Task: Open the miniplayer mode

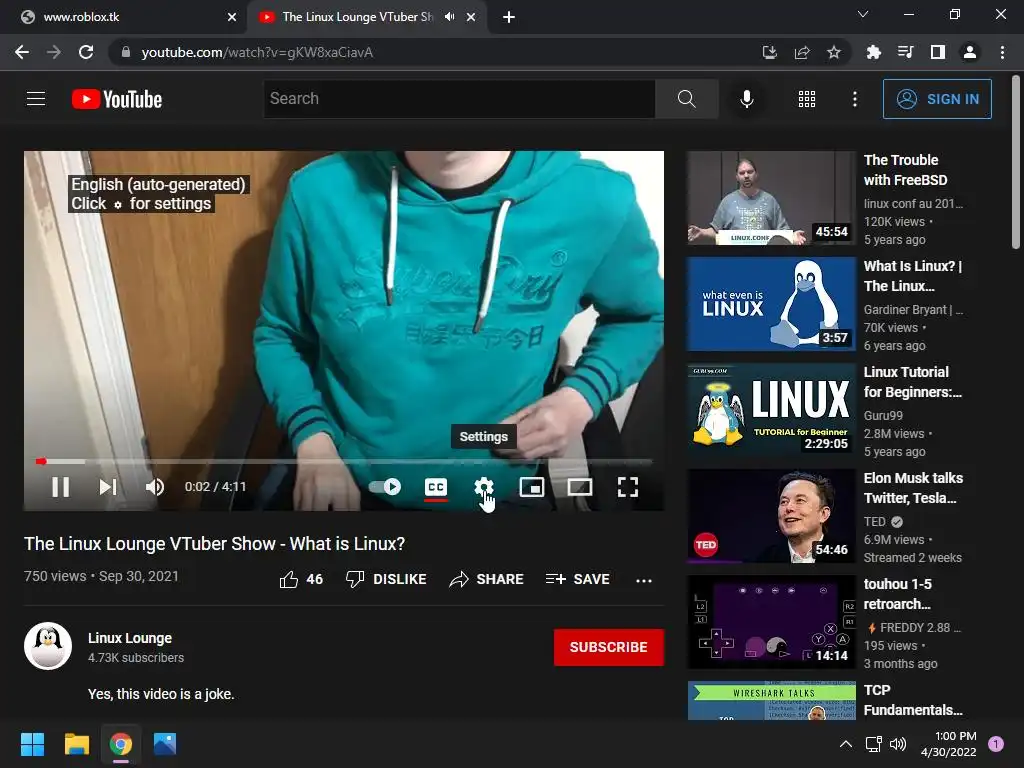Action: point(532,487)
